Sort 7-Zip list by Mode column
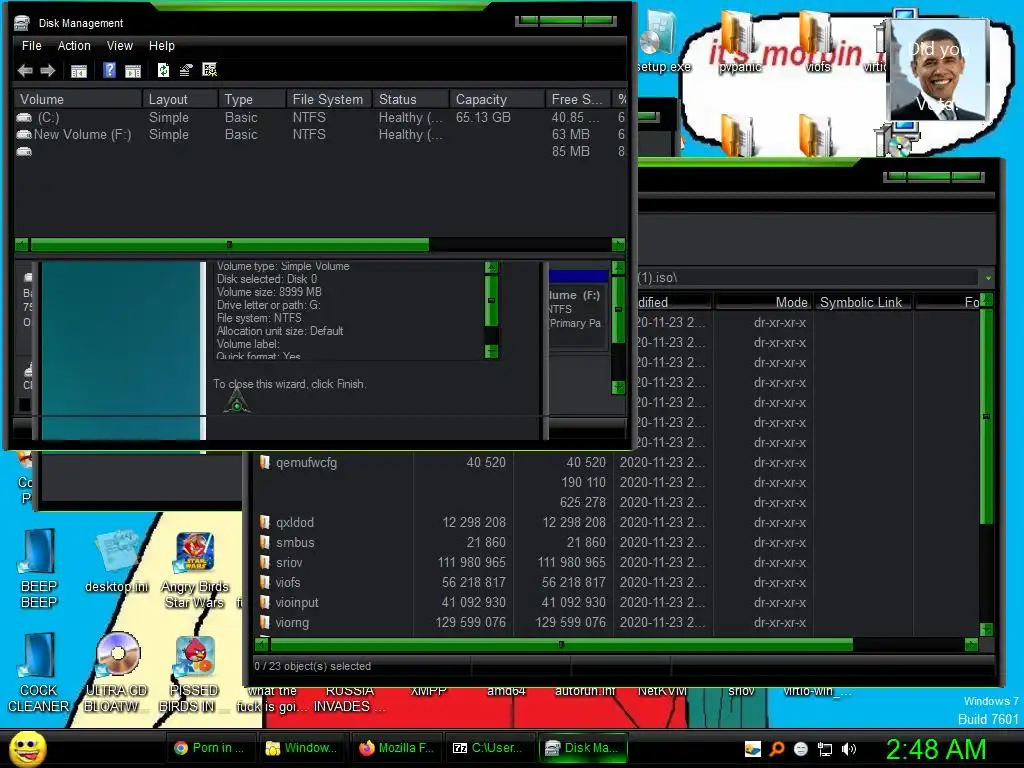This screenshot has height=768, width=1024. pos(763,302)
